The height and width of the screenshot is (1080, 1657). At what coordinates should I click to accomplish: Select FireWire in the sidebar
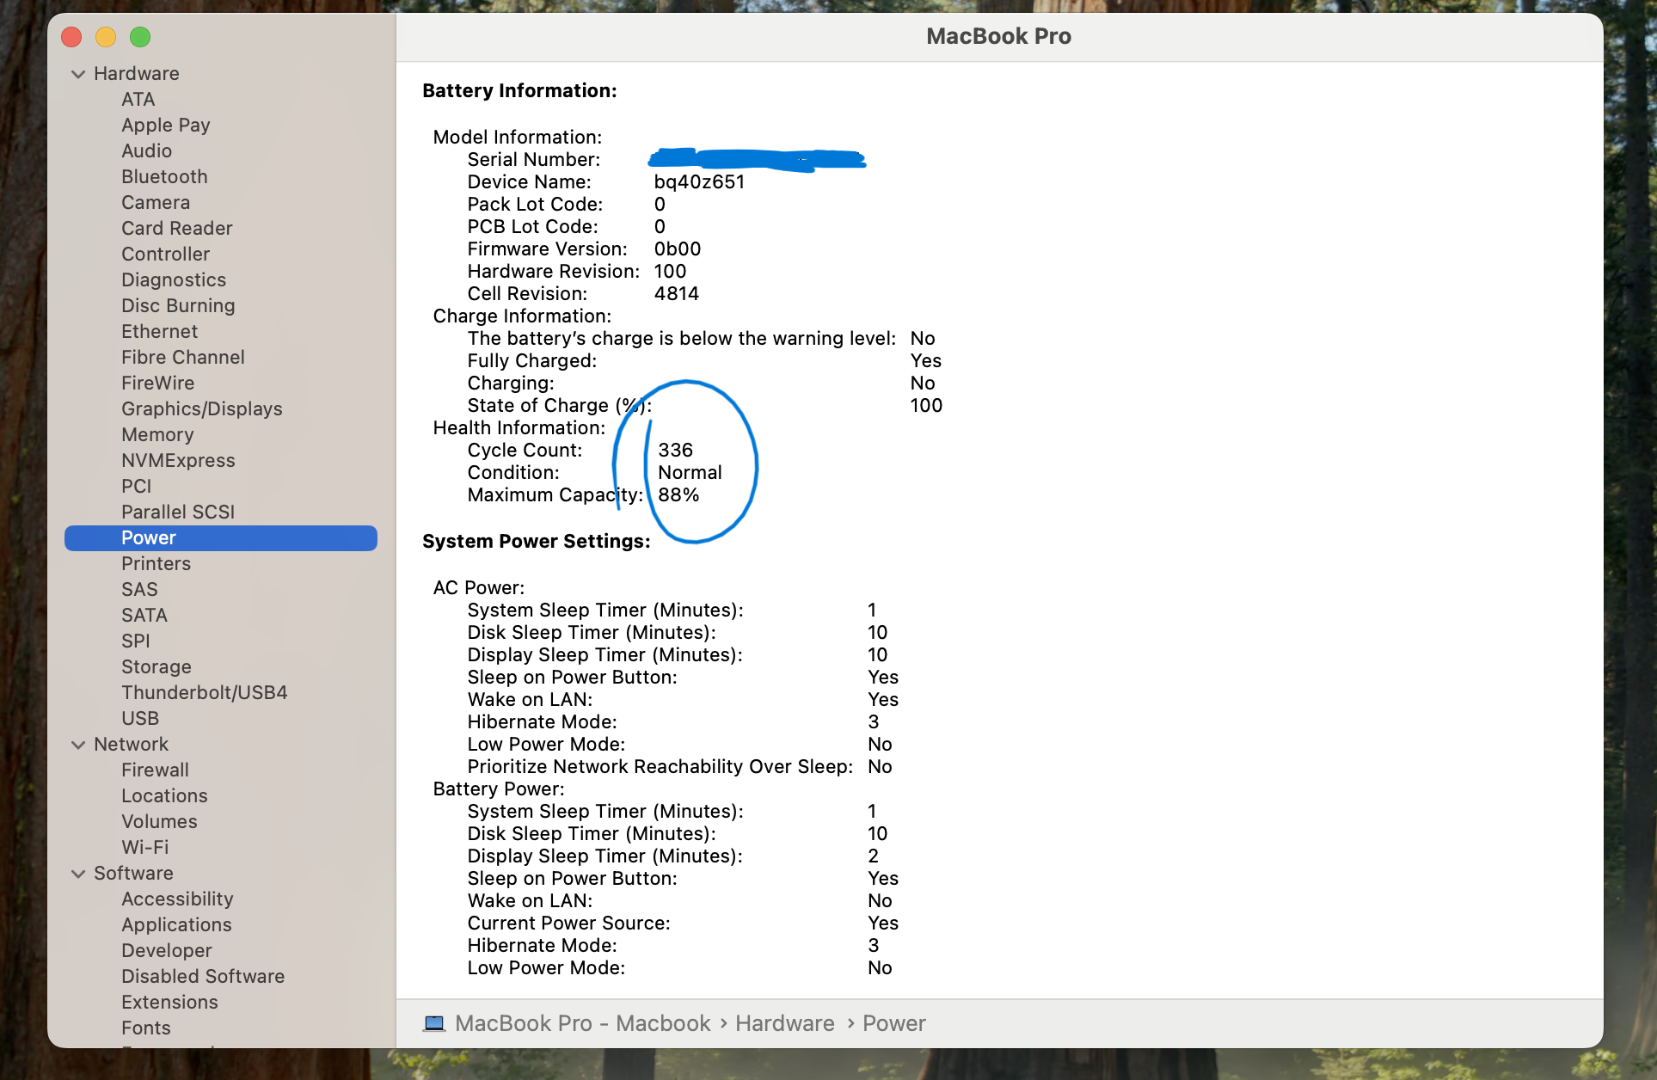tap(158, 383)
